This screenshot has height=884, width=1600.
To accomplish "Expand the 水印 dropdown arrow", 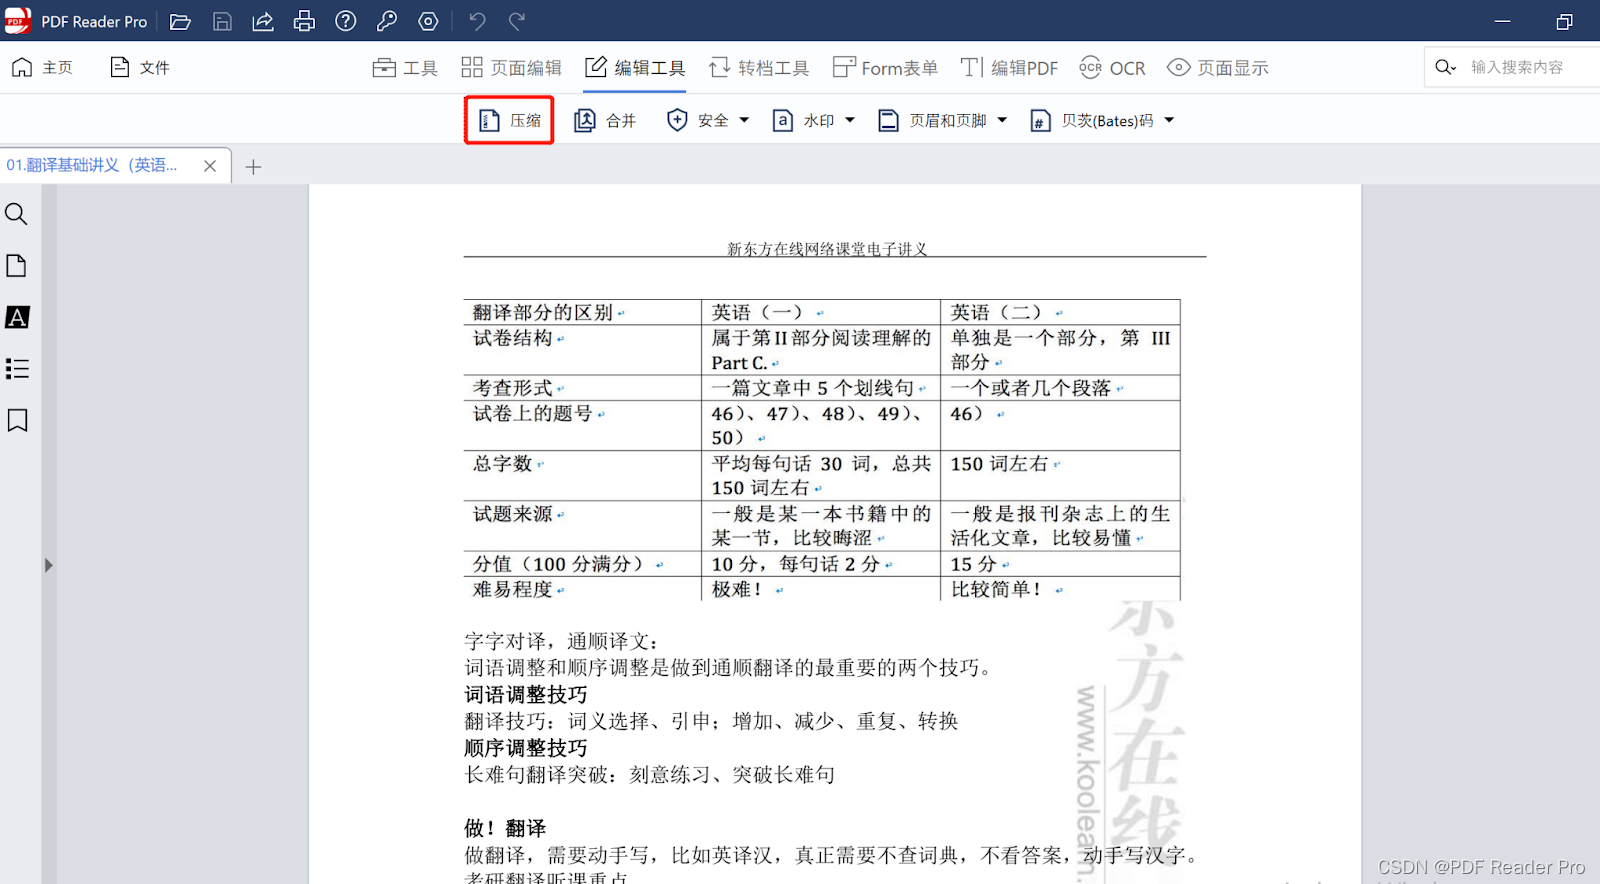I will point(850,121).
